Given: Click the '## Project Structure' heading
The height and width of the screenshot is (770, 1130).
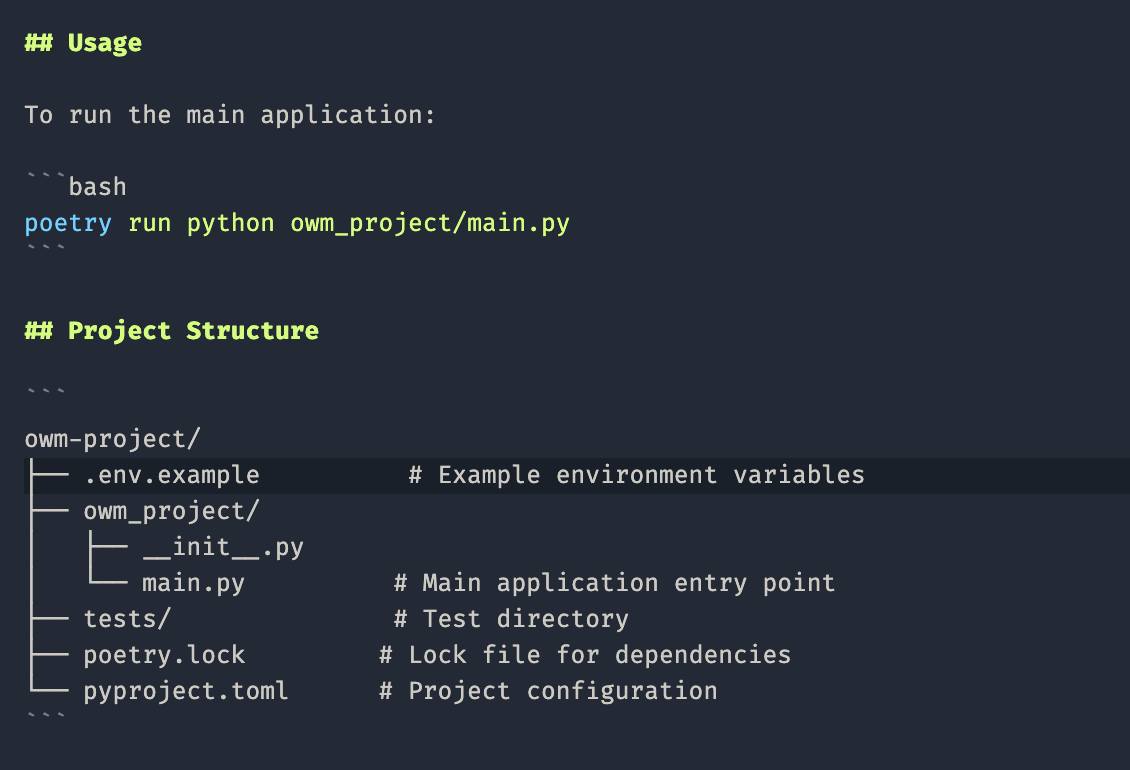Looking at the screenshot, I should tap(172, 331).
